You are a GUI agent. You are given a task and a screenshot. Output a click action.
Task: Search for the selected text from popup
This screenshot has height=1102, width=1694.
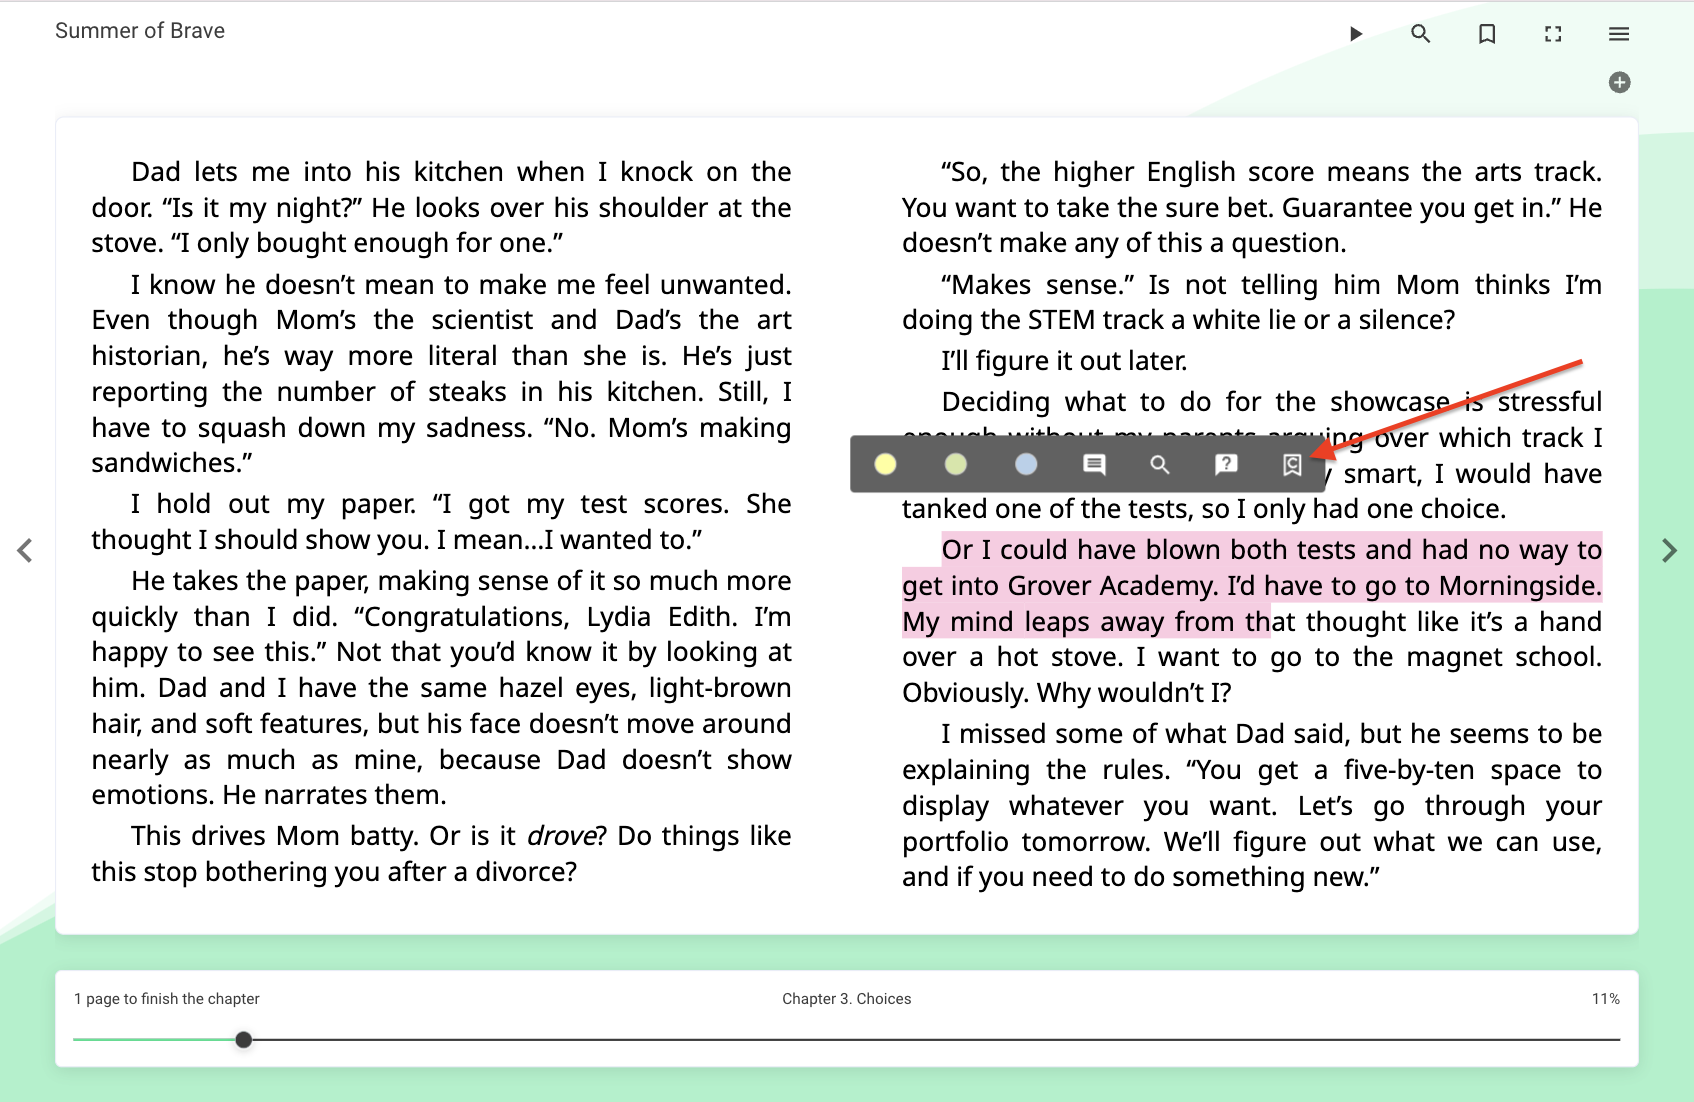1160,464
